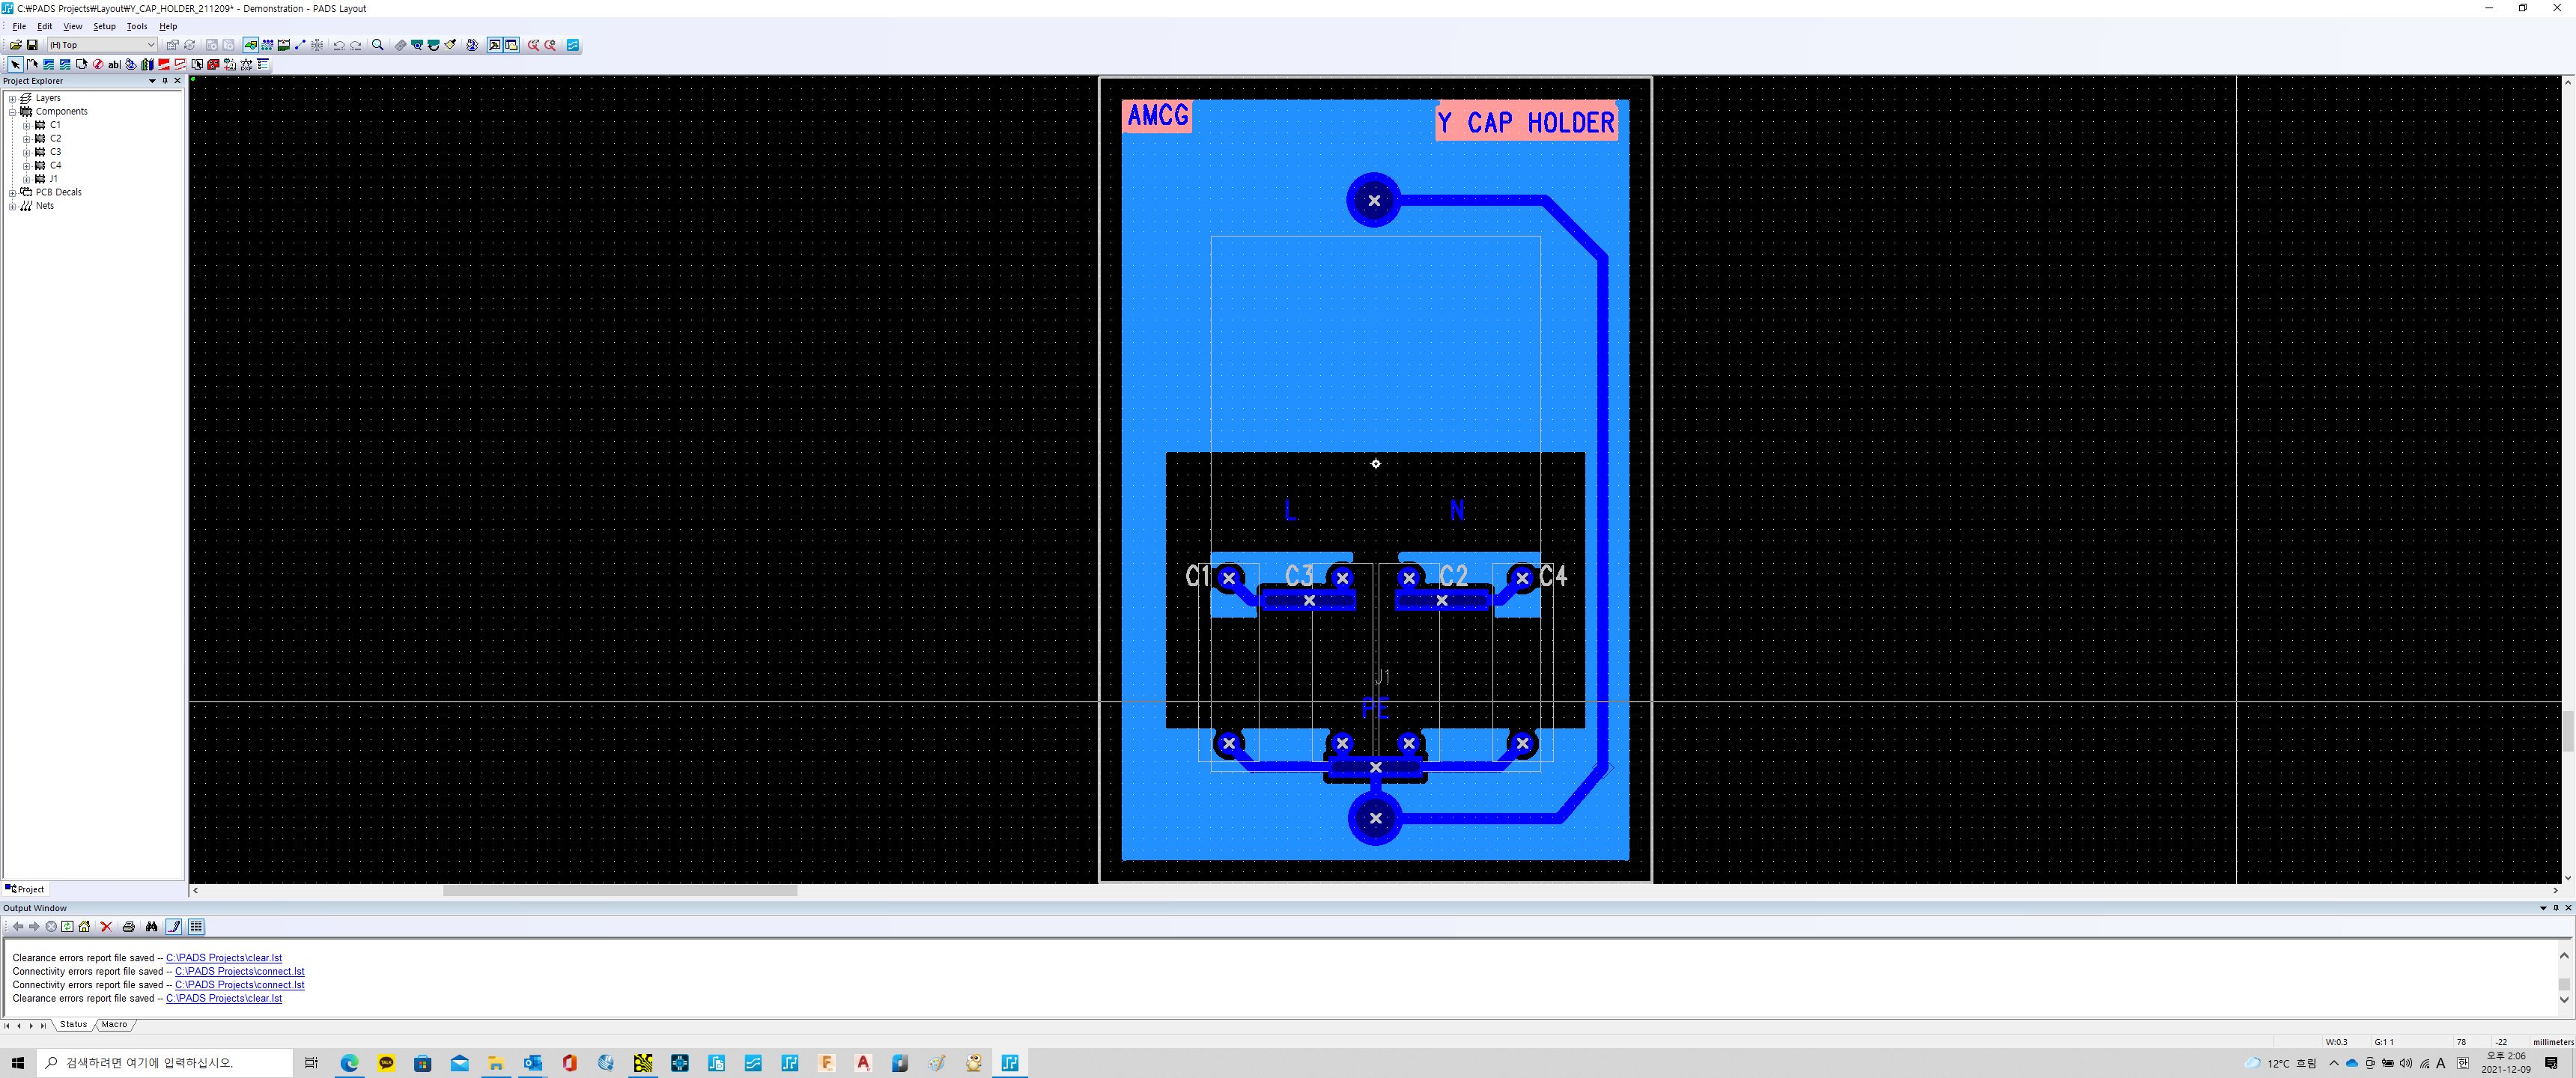2576x1078 pixels.
Task: Open the first connect.lst report link
Action: tap(239, 971)
